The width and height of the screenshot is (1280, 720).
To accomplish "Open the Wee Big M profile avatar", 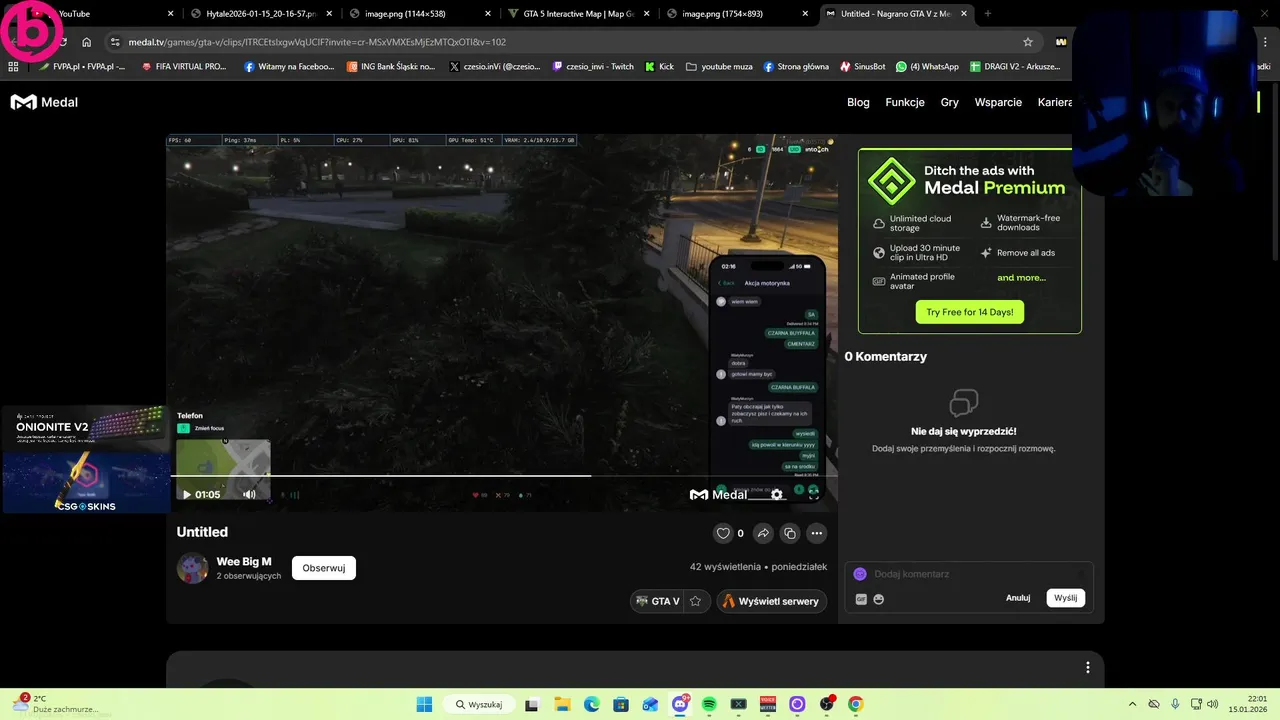I will coord(193,568).
